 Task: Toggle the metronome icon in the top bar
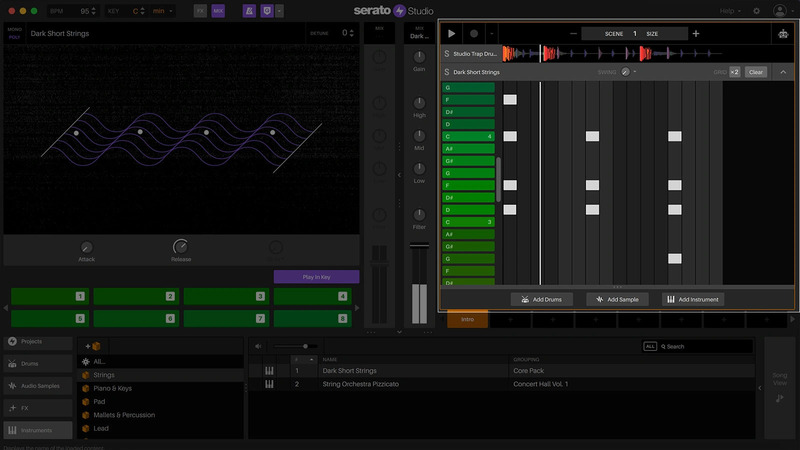click(248, 10)
